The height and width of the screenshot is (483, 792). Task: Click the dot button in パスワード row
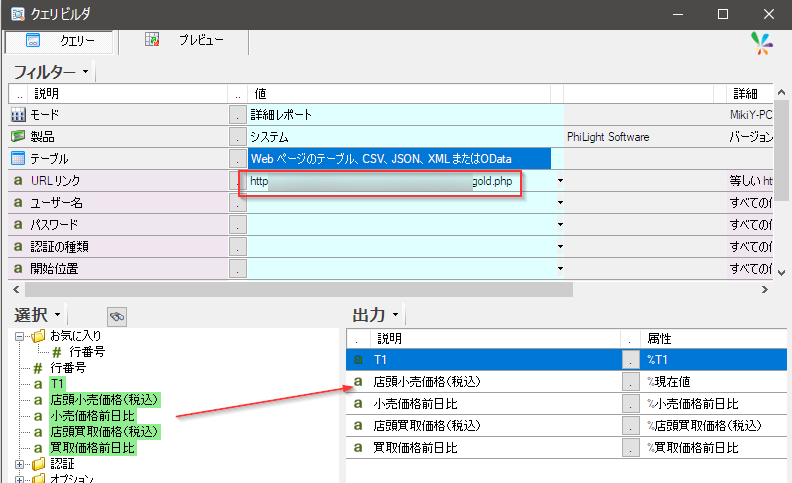pyautogui.click(x=237, y=224)
